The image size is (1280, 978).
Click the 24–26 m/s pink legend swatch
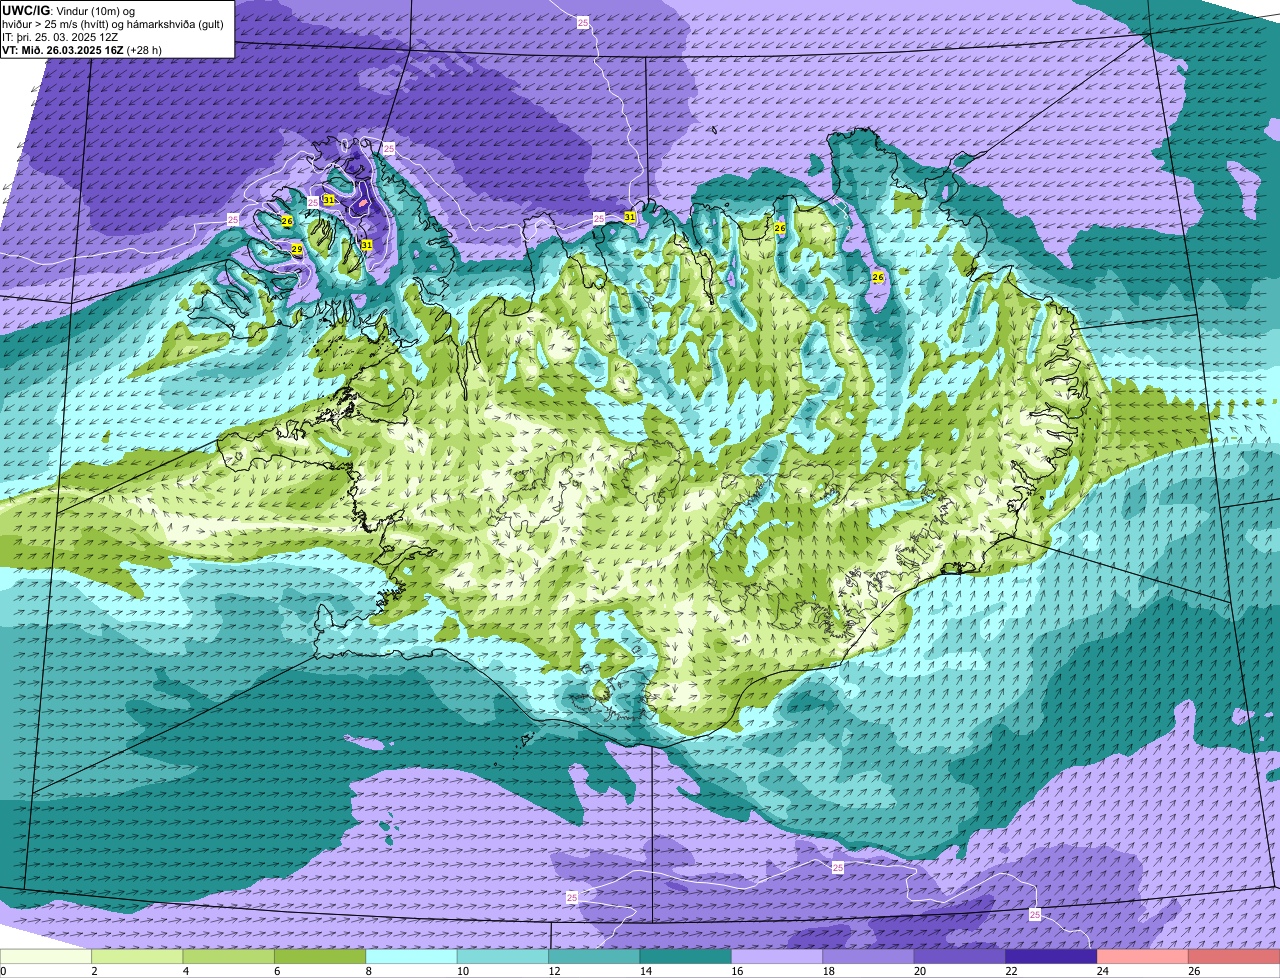pyautogui.click(x=1143, y=957)
